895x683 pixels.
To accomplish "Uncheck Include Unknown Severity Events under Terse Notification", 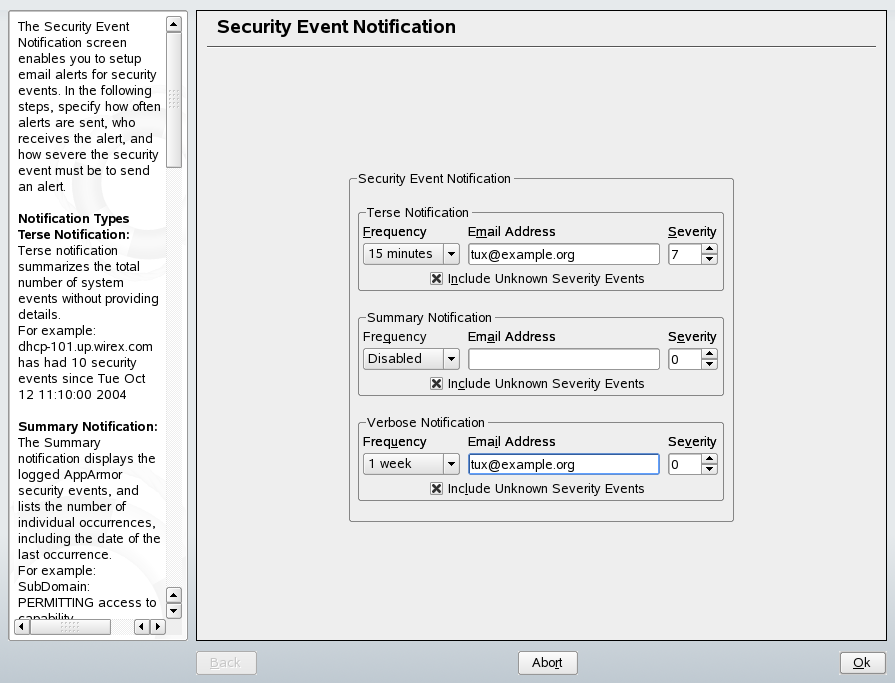I will pos(435,278).
